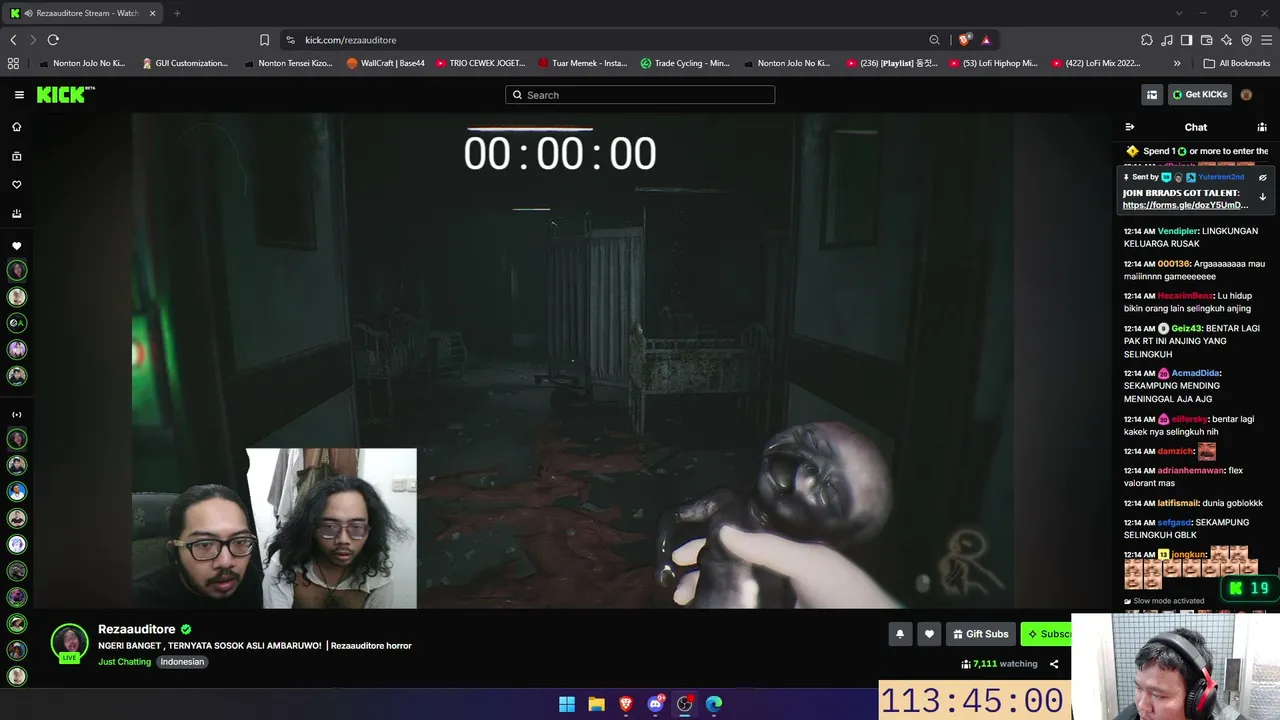The width and height of the screenshot is (1280, 720).
Task: Open the Just Chatting category link
Action: coord(124,662)
